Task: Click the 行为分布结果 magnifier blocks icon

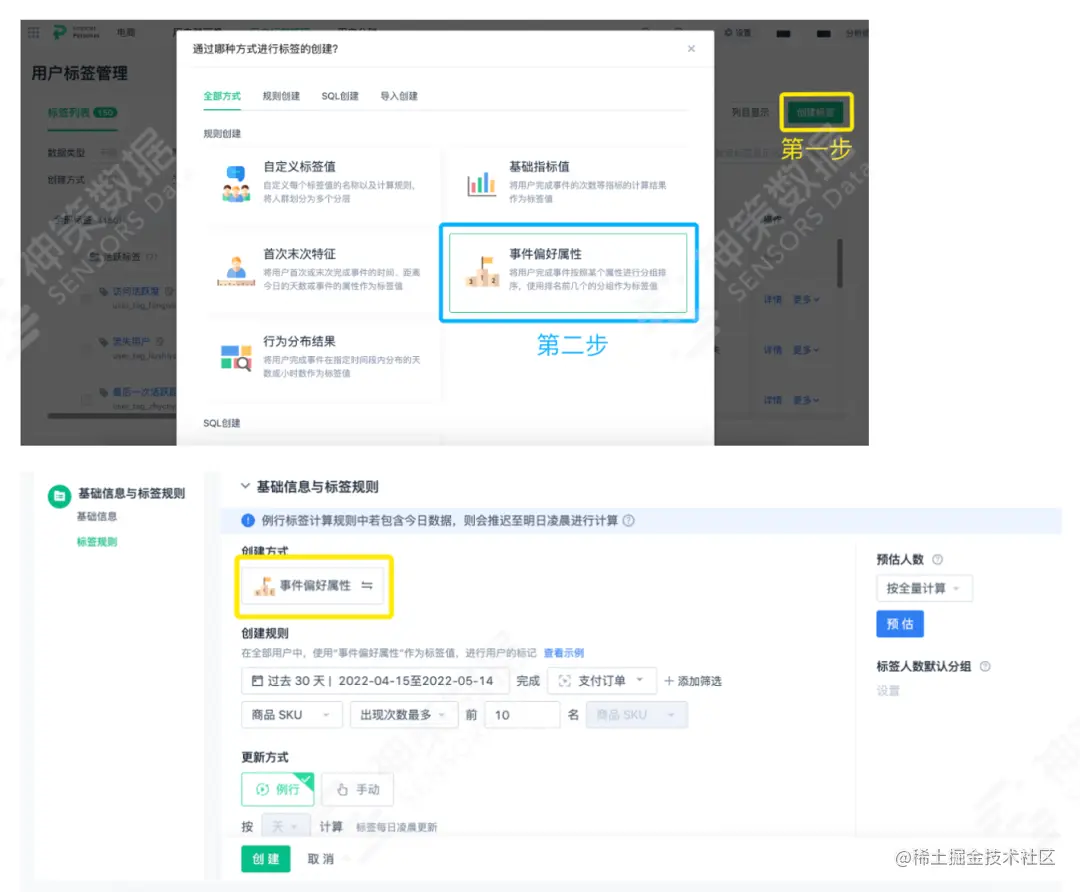Action: click(236, 358)
